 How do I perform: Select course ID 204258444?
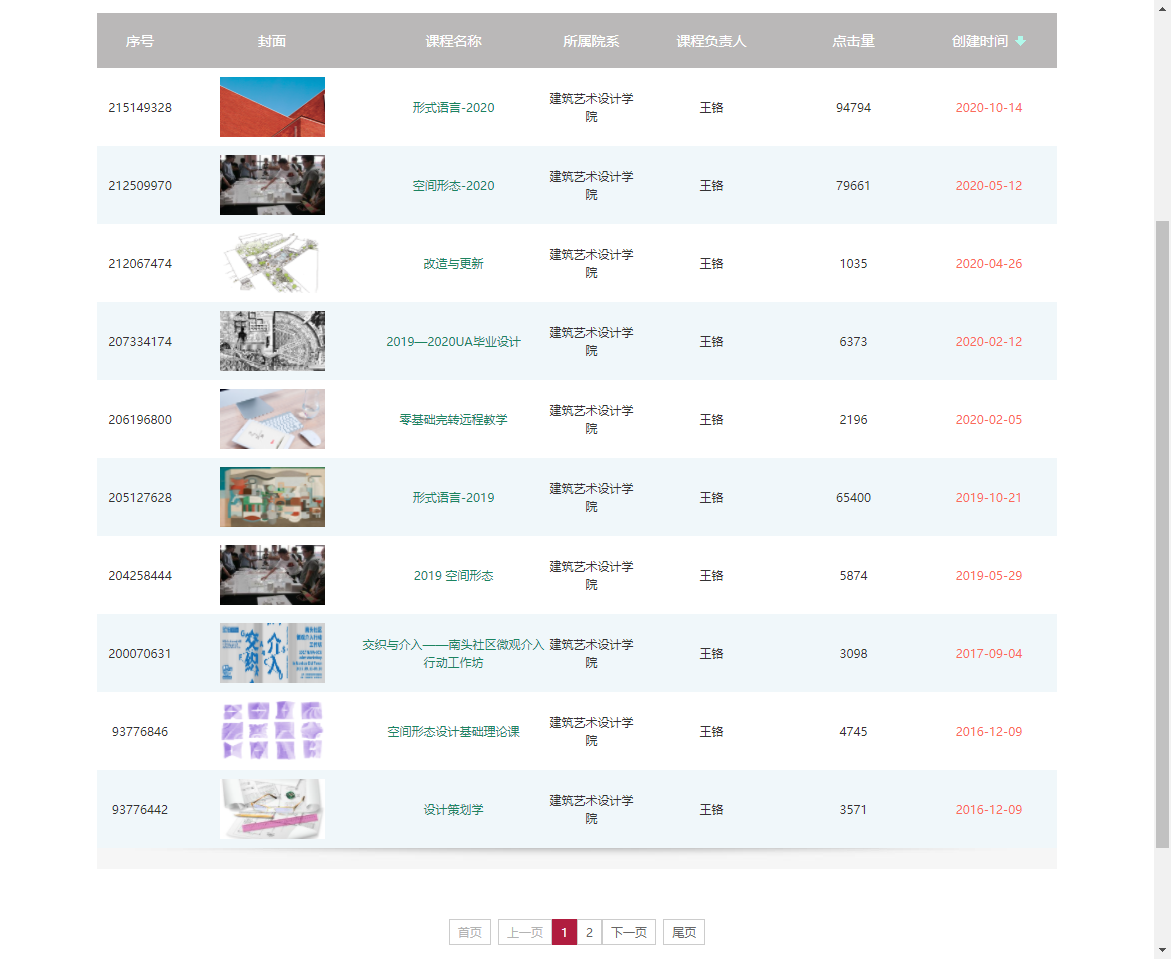pyautogui.click(x=140, y=576)
